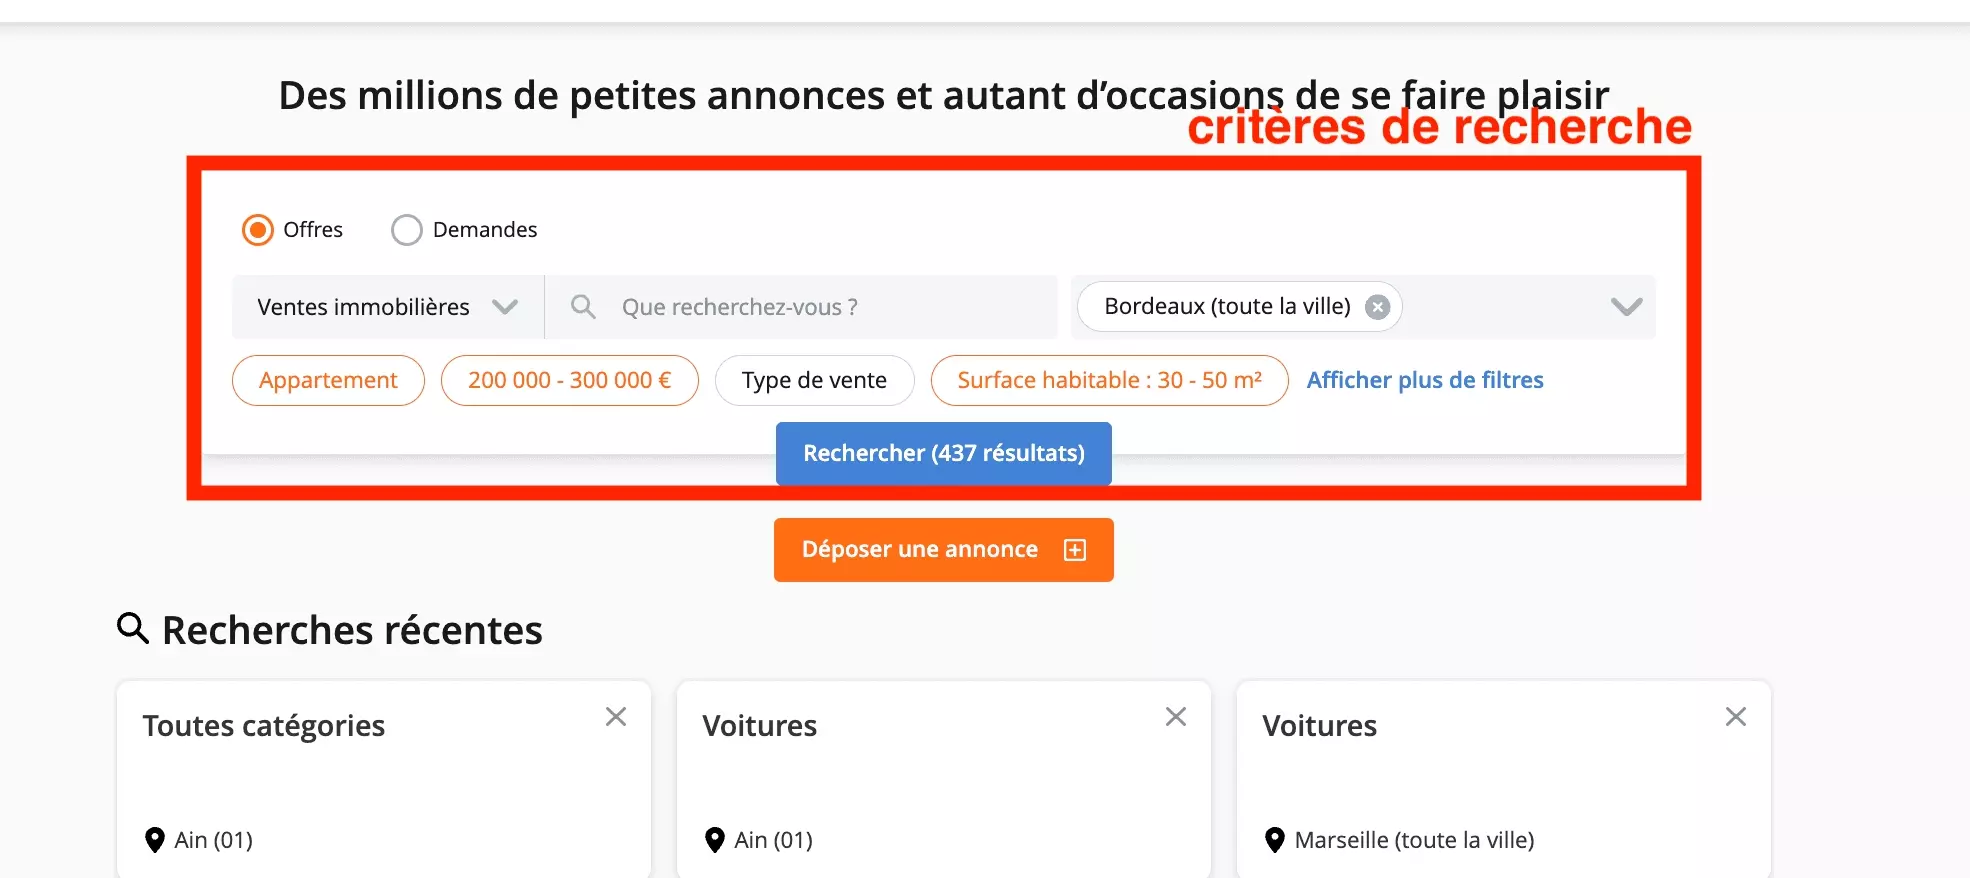
Task: Dismiss the middle Voitures recent search
Action: tap(1176, 716)
